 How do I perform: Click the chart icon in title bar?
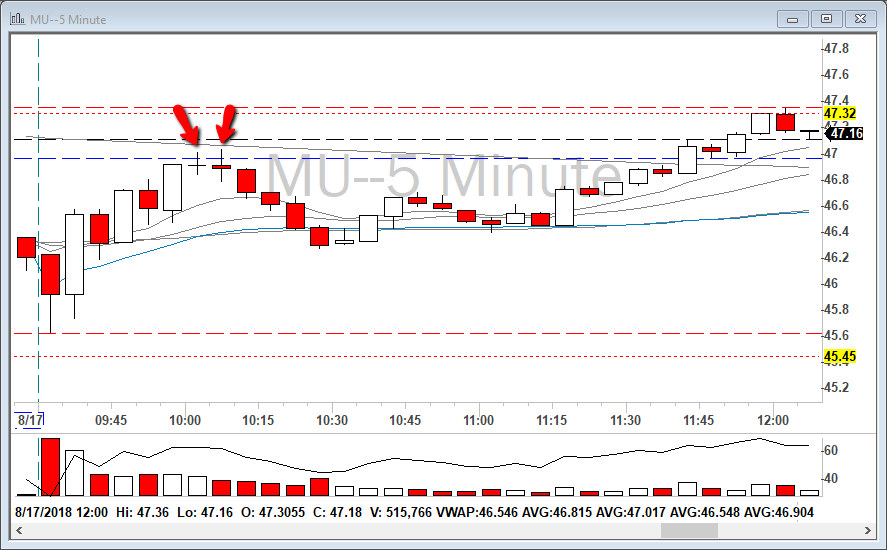coord(18,19)
